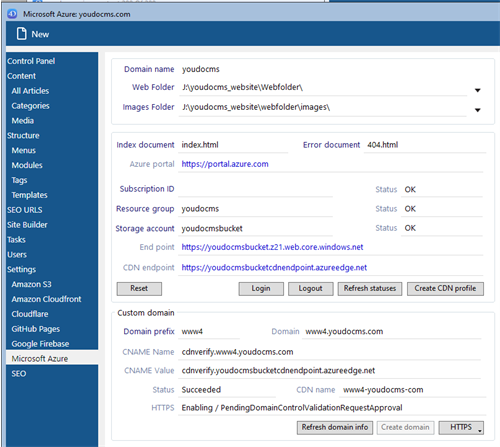Click the Domain www4.youdocms.com field

(392, 332)
